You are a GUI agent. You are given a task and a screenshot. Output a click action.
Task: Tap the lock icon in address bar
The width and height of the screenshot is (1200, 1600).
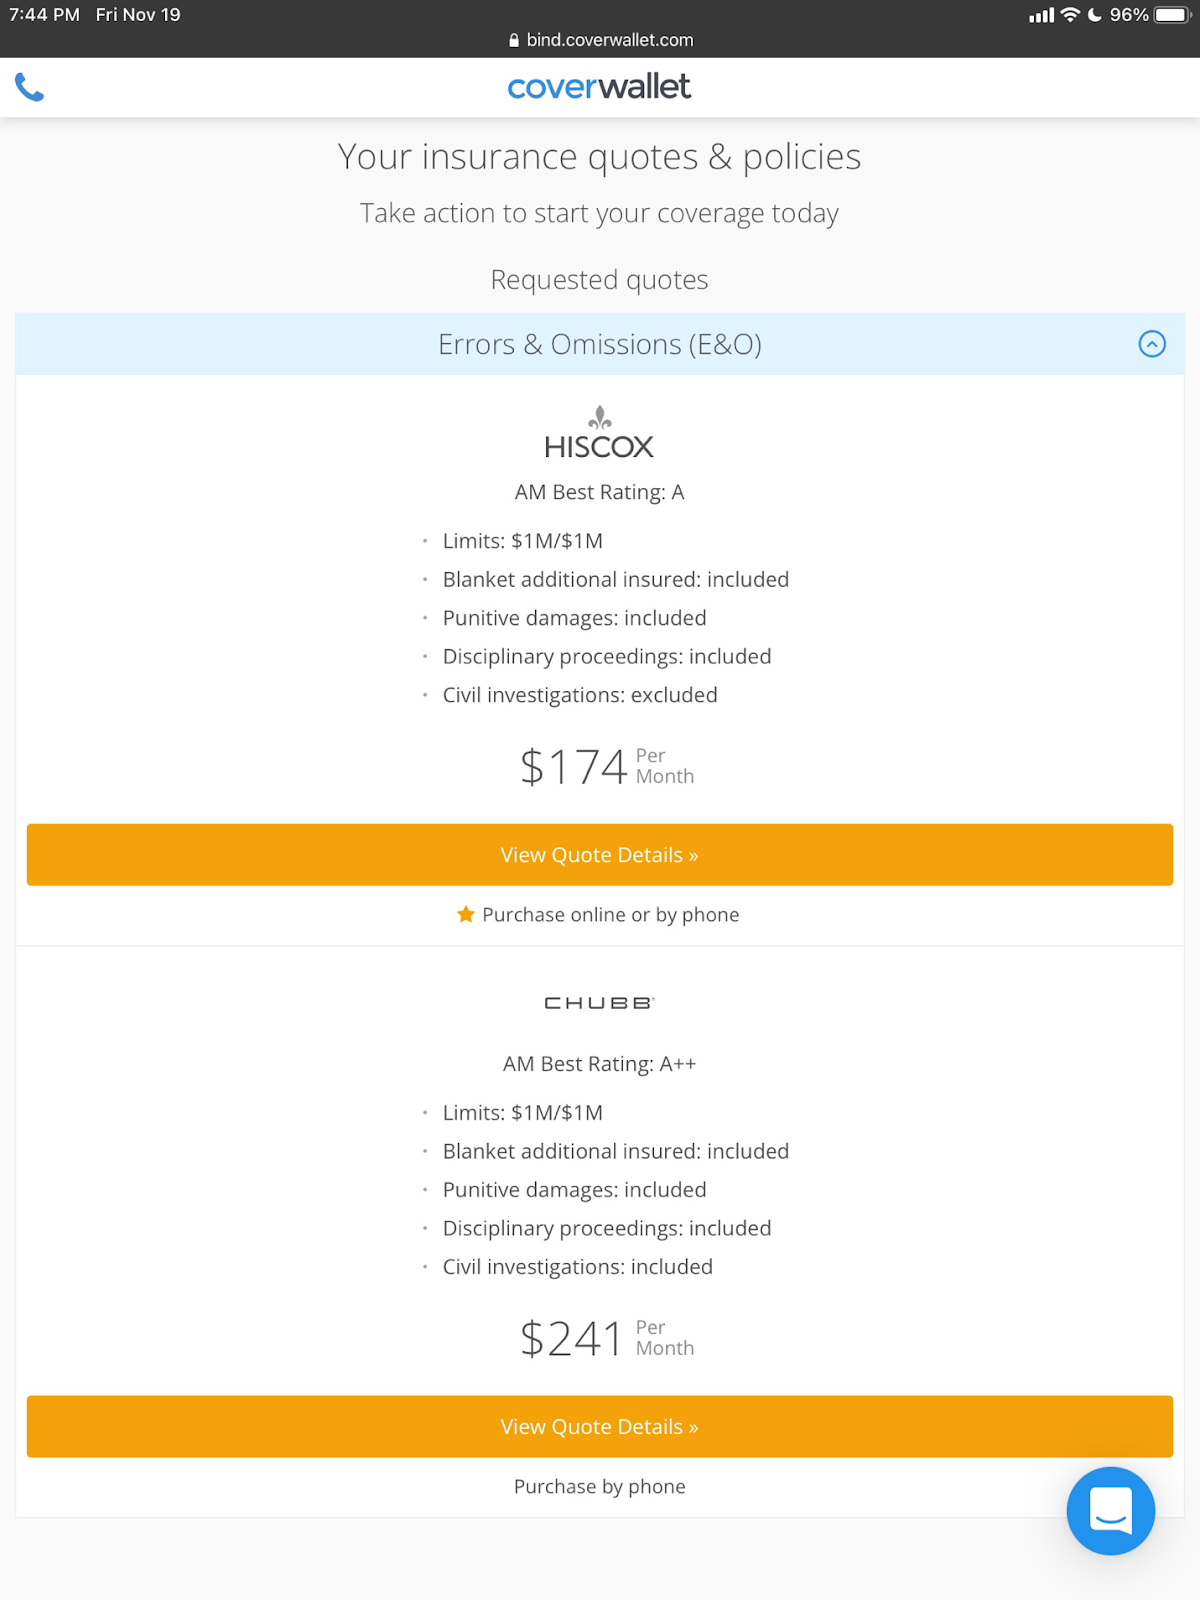coord(514,40)
